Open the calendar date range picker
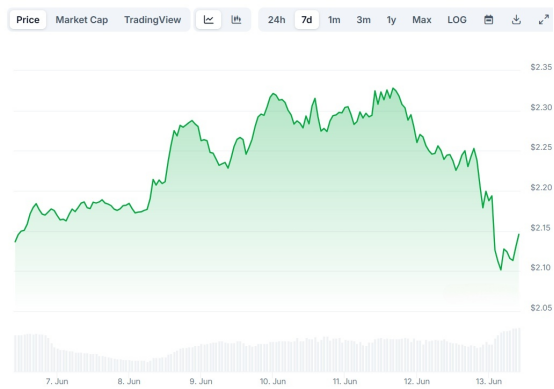 point(489,19)
